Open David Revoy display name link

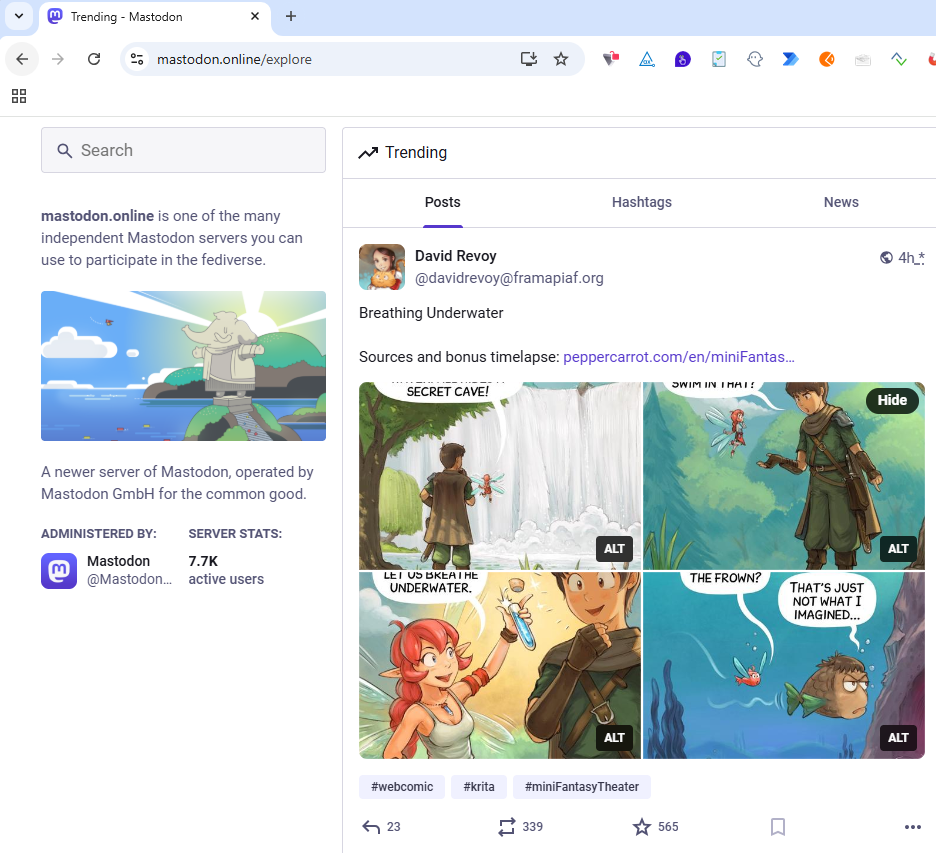point(455,256)
